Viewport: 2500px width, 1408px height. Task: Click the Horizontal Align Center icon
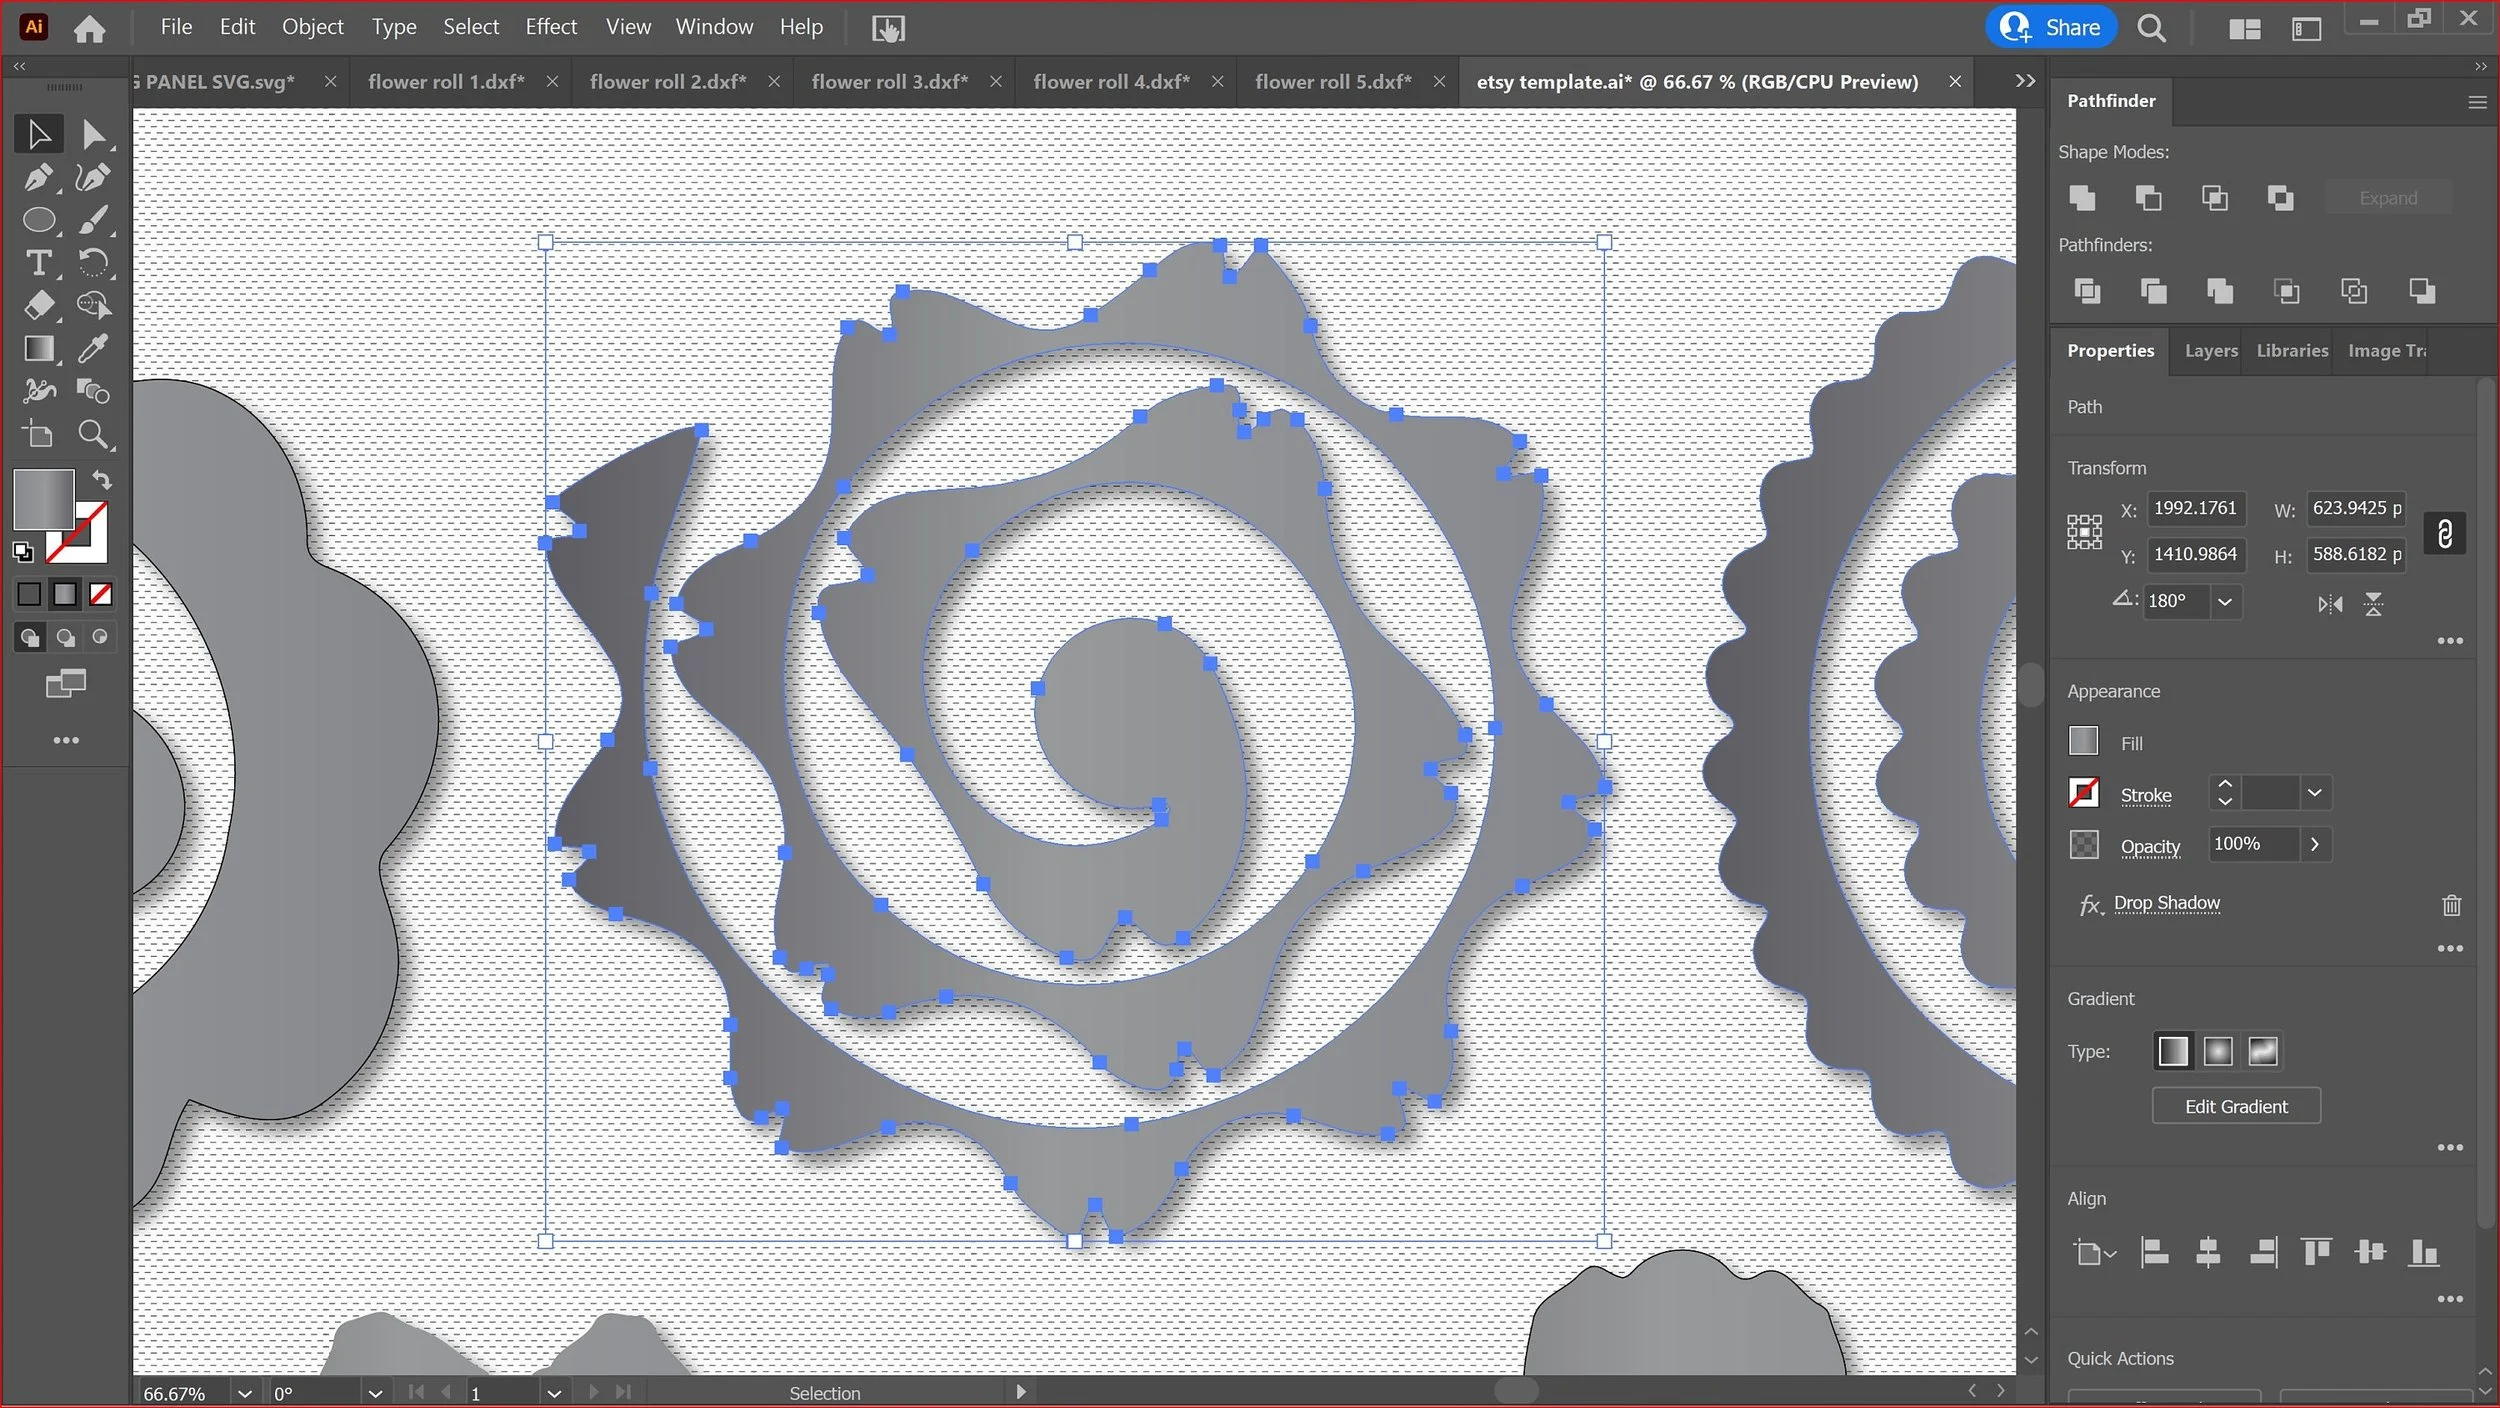pyautogui.click(x=2208, y=1252)
